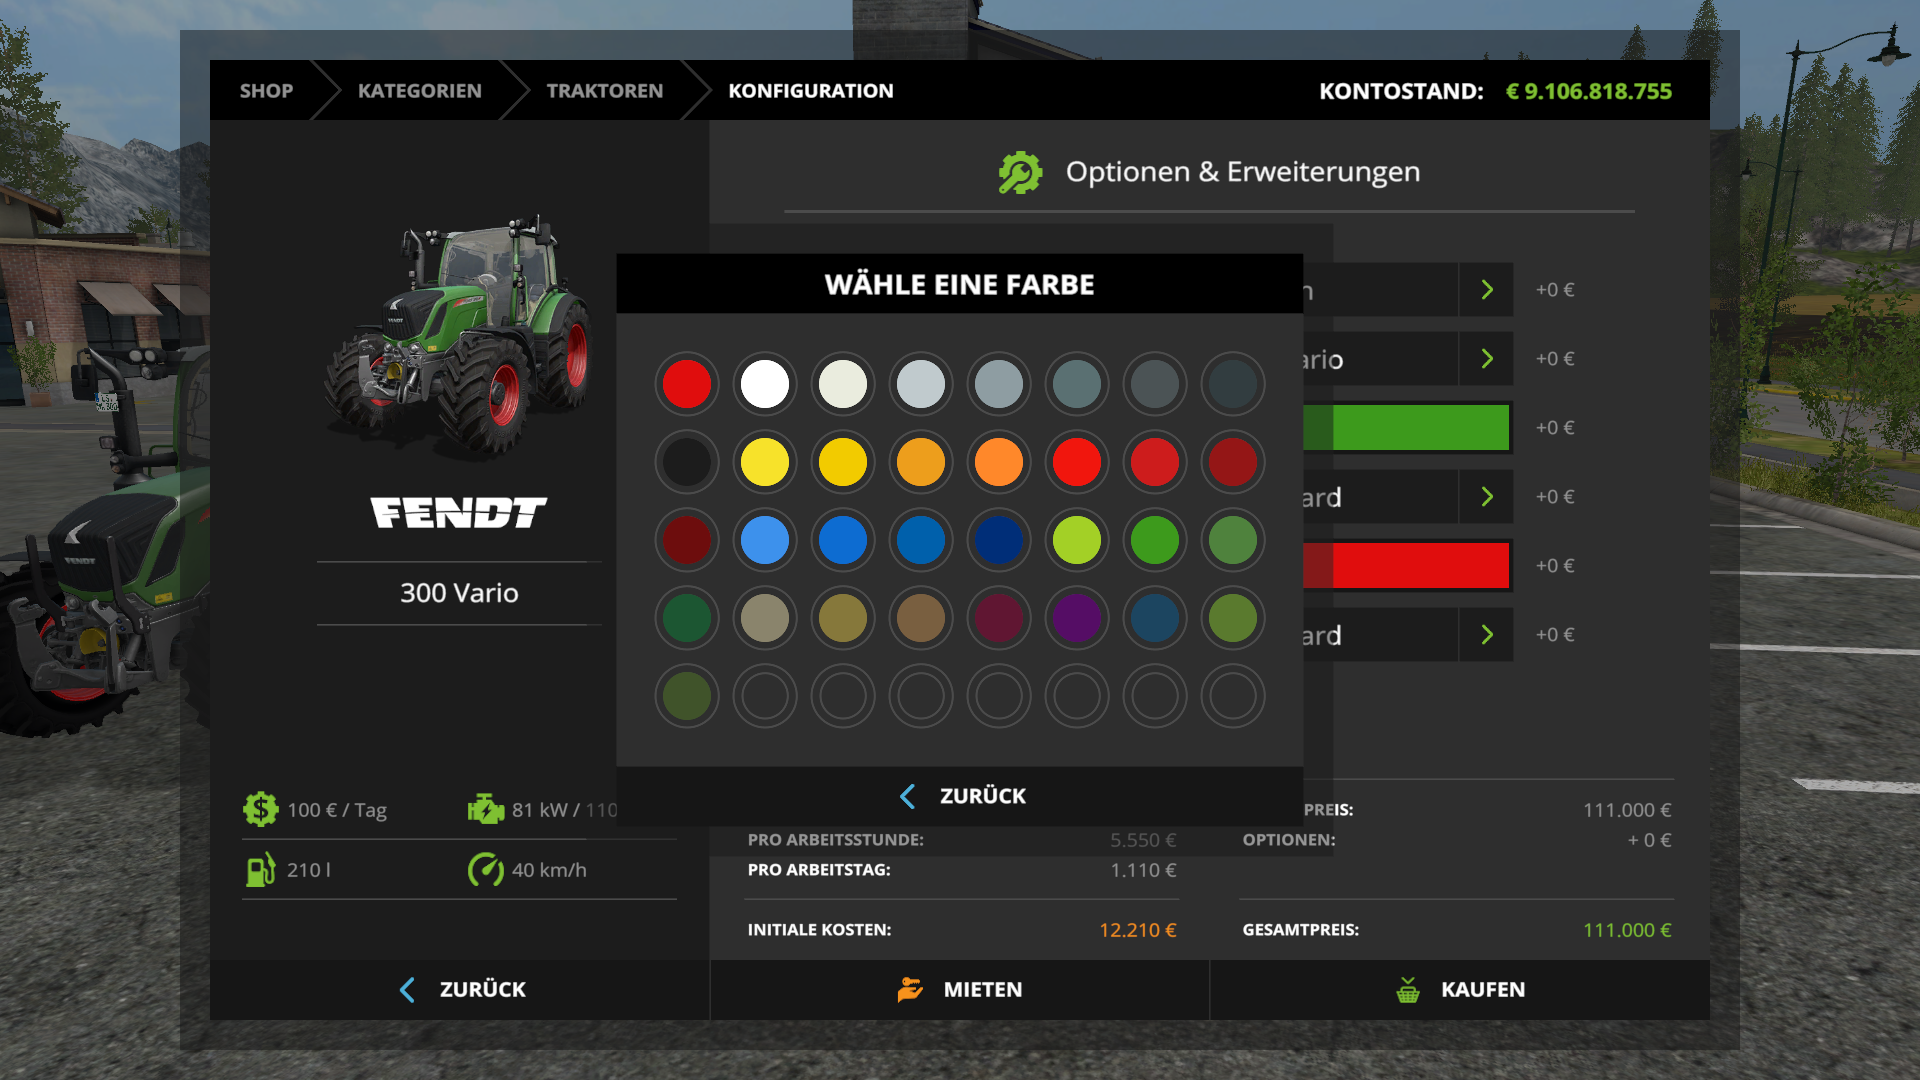Expand the bottom option row arrow
Viewport: 1920px width, 1080px height.
[x=1487, y=635]
